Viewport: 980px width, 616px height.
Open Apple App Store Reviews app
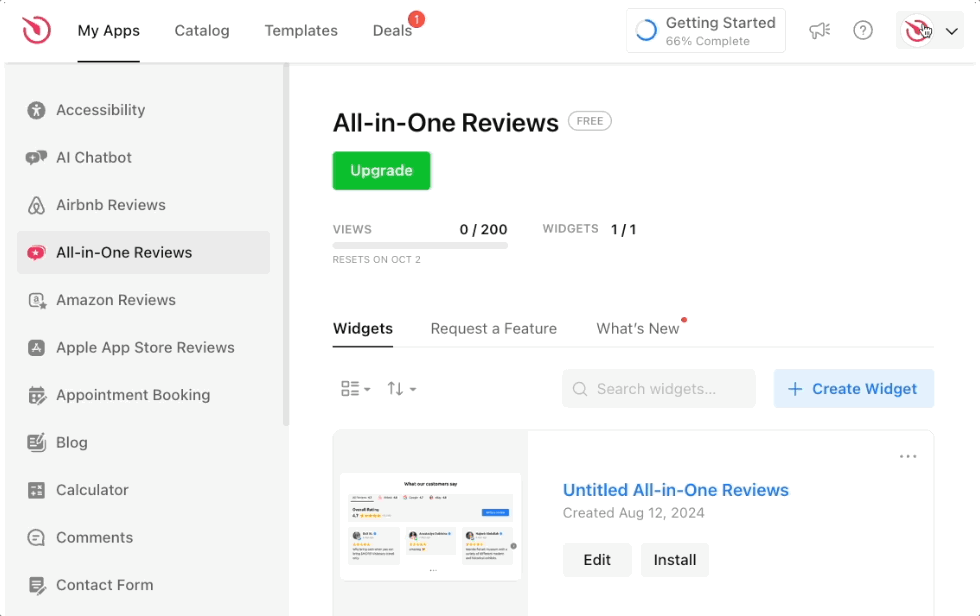click(x=143, y=347)
